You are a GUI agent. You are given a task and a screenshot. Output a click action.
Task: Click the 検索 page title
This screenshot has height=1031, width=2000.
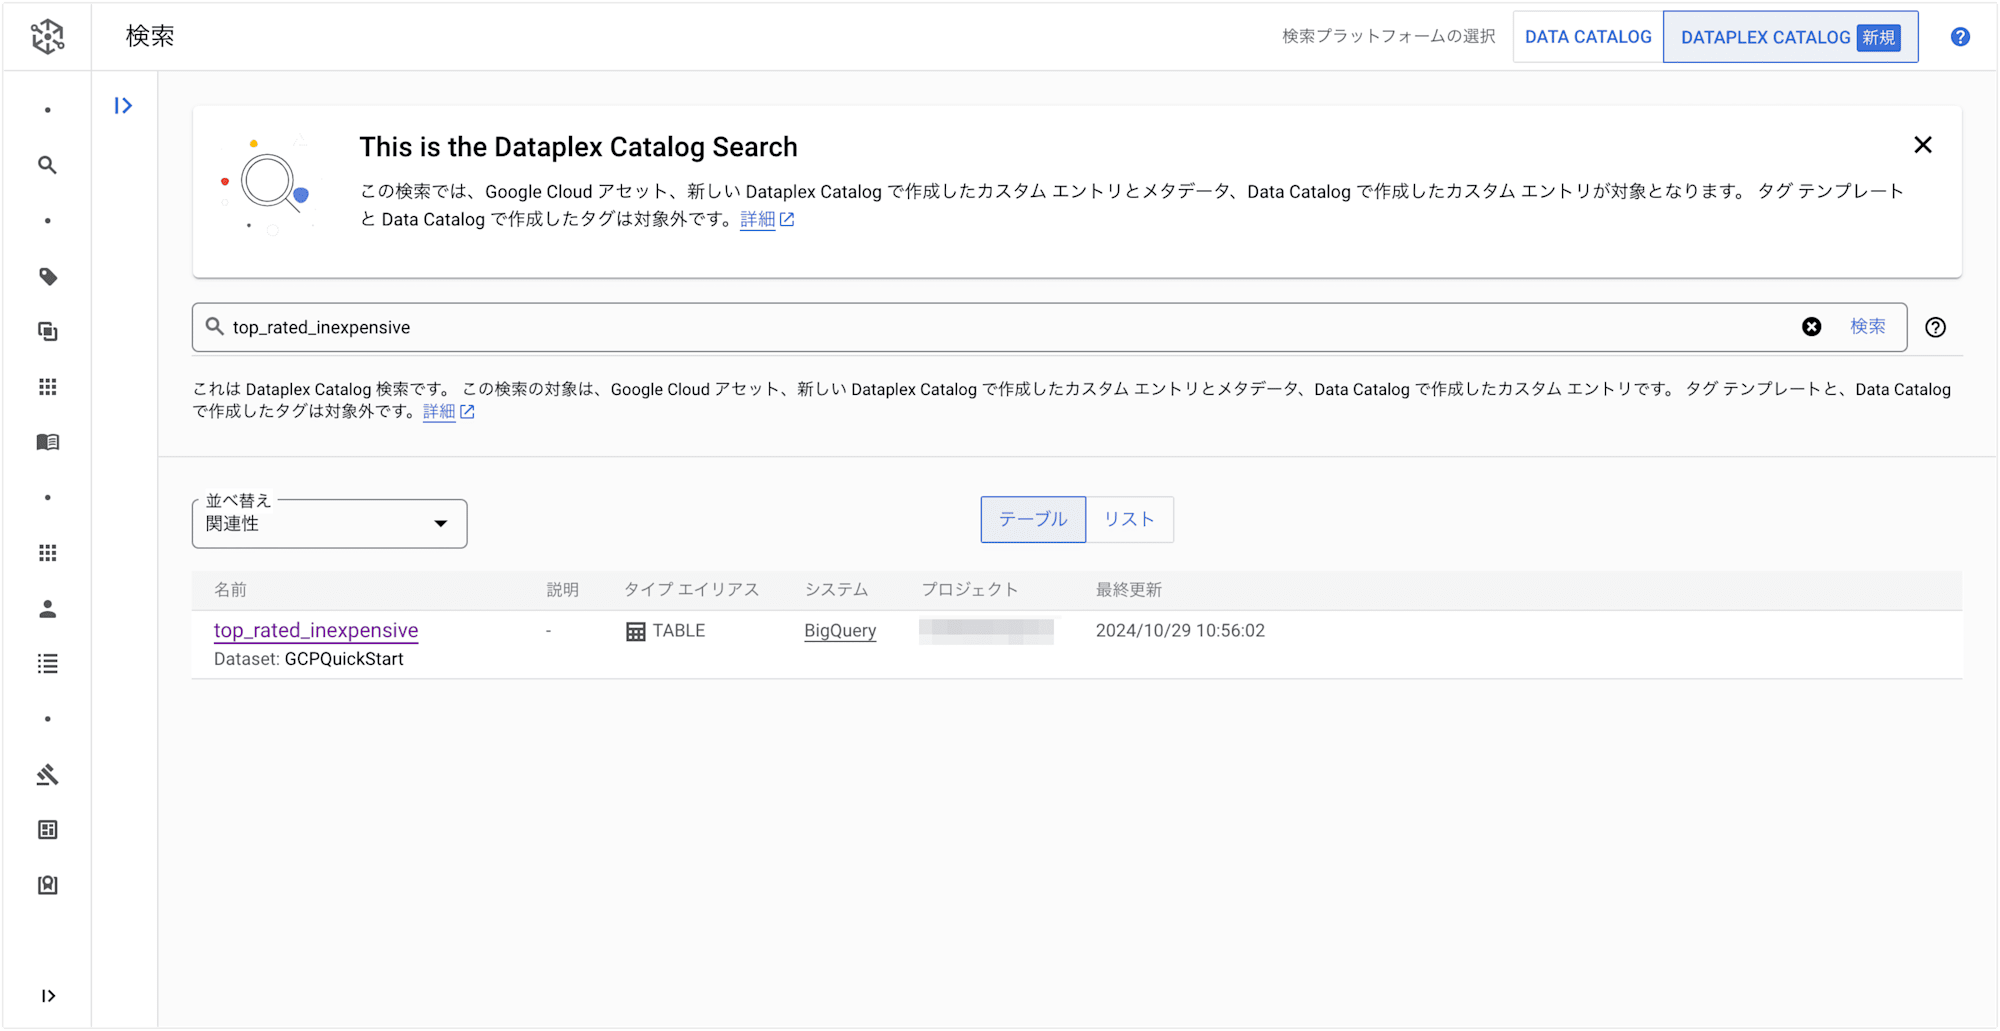coord(150,36)
